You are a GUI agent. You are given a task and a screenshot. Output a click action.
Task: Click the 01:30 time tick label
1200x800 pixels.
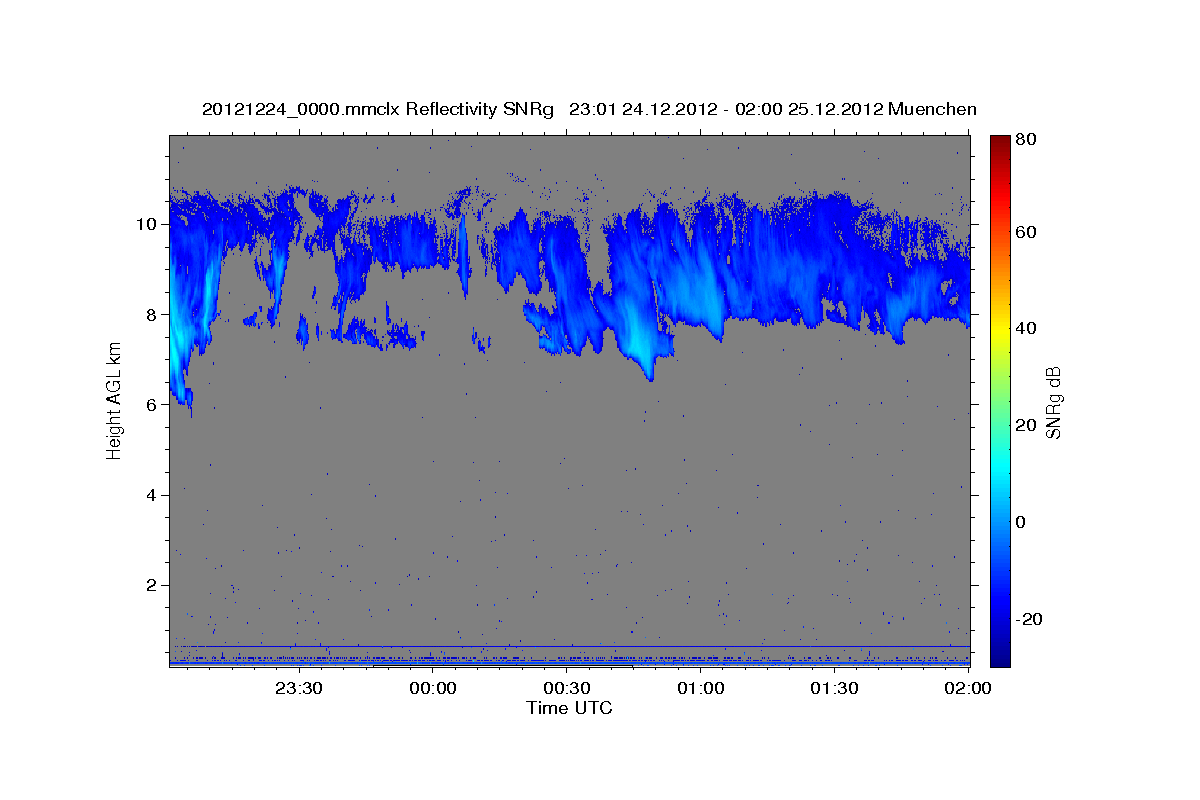click(835, 688)
